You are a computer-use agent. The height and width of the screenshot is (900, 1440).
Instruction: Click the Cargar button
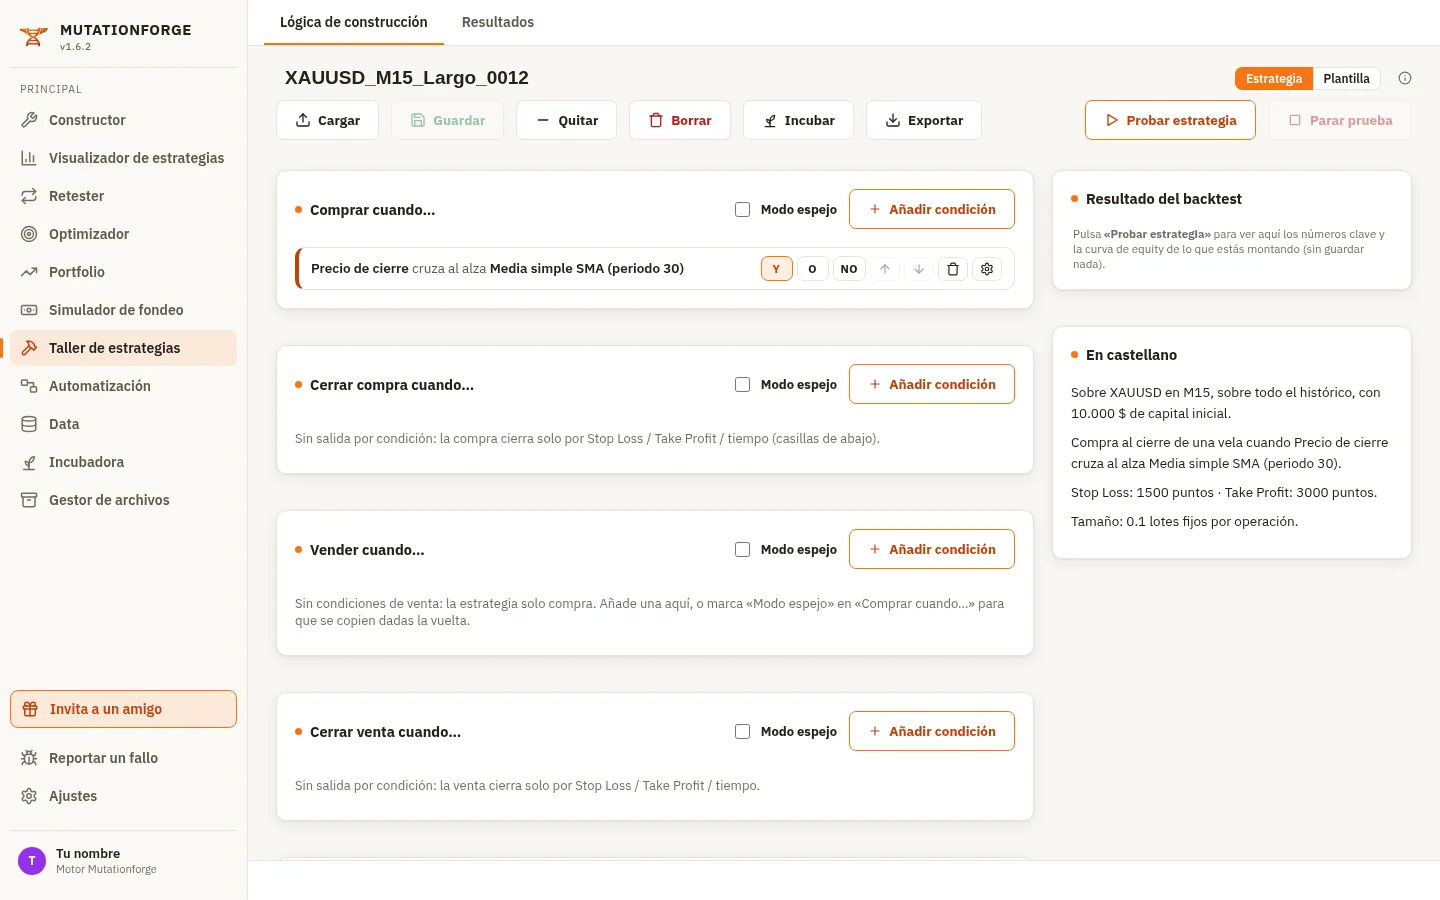click(327, 120)
